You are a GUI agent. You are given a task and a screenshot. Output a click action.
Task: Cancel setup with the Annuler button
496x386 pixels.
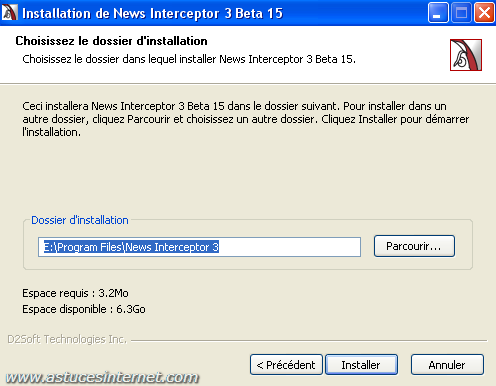[x=447, y=365]
